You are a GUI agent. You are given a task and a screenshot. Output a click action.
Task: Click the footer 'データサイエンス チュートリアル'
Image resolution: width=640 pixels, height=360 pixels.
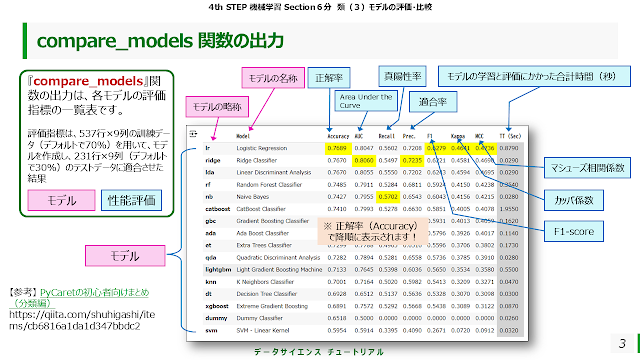point(318,352)
